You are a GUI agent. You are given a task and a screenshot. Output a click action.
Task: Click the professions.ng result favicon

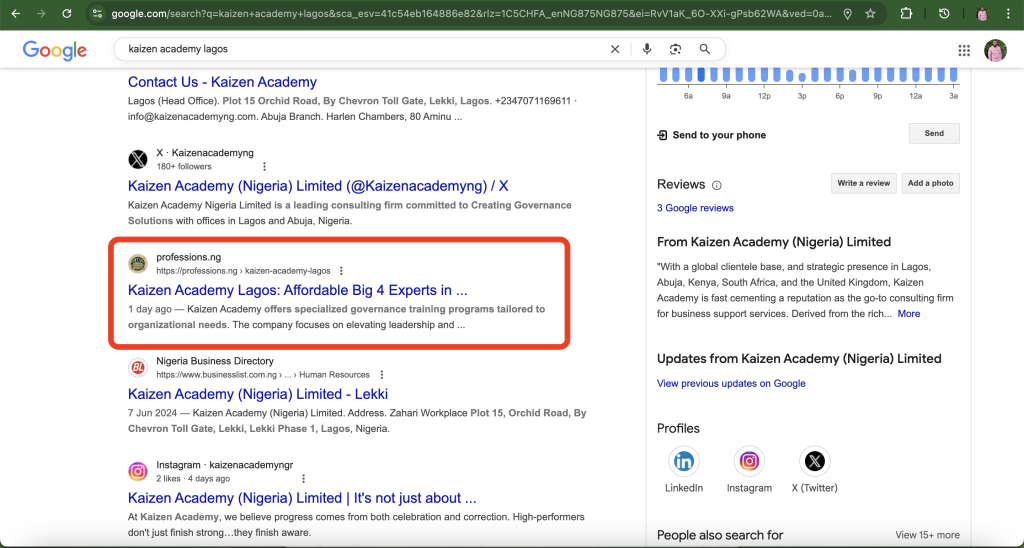coord(138,263)
